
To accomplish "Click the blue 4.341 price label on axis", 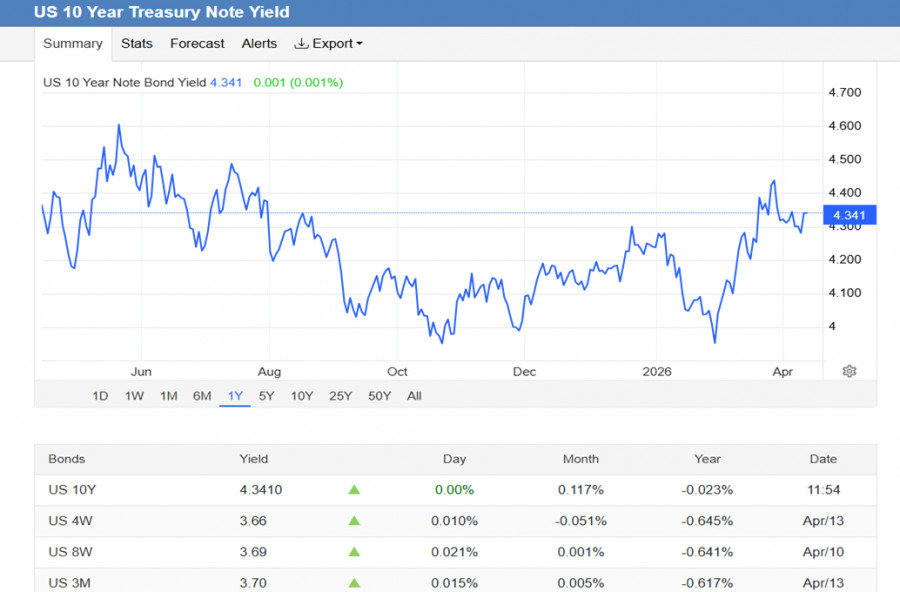I will coord(849,215).
